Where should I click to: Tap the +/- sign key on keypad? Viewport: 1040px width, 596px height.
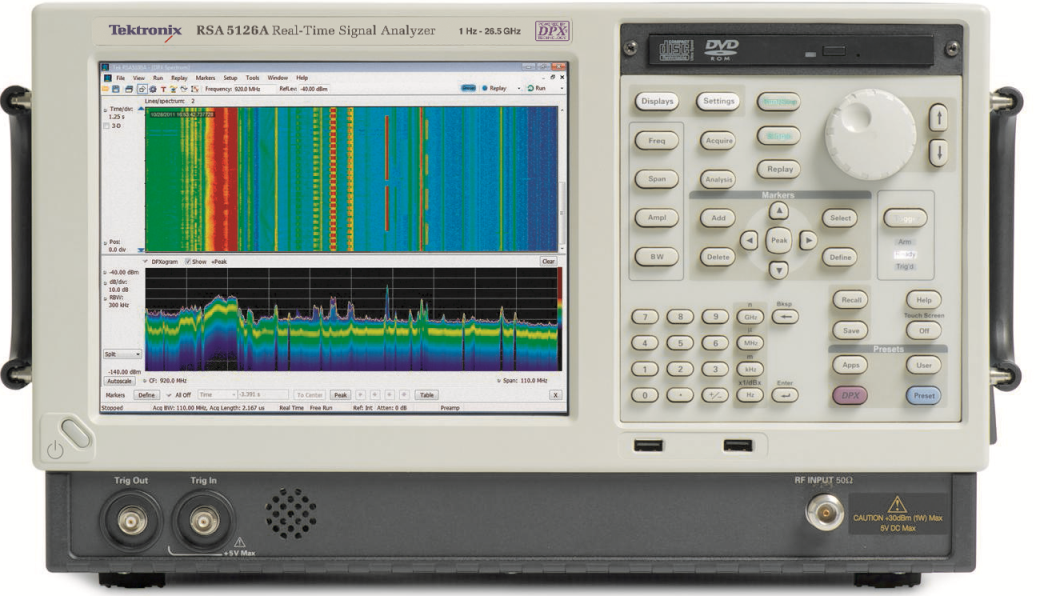tap(715, 395)
